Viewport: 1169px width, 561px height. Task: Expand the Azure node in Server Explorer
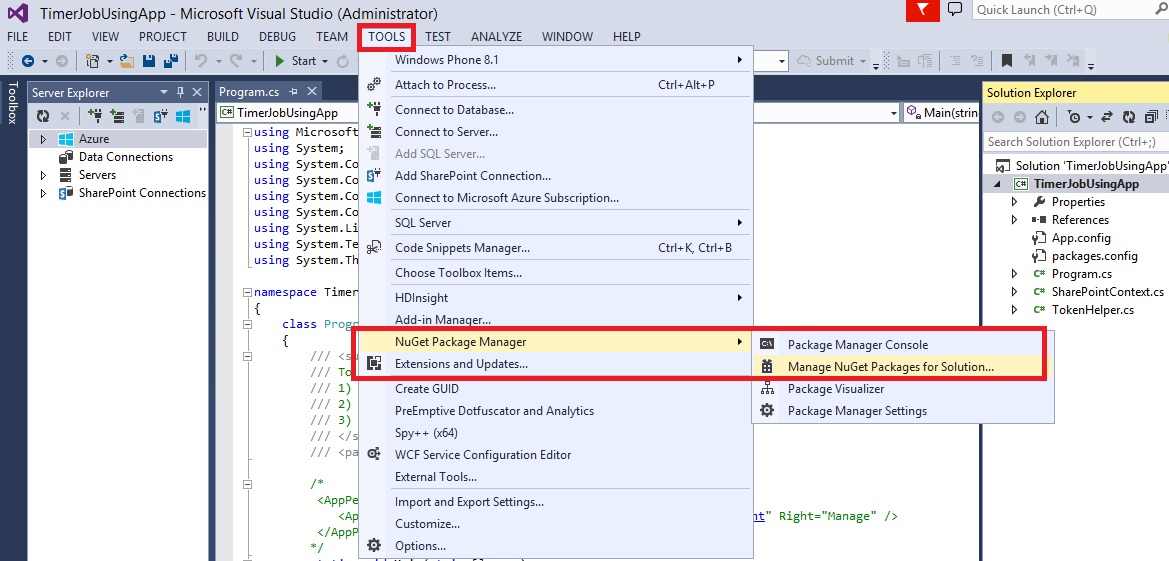(x=43, y=139)
